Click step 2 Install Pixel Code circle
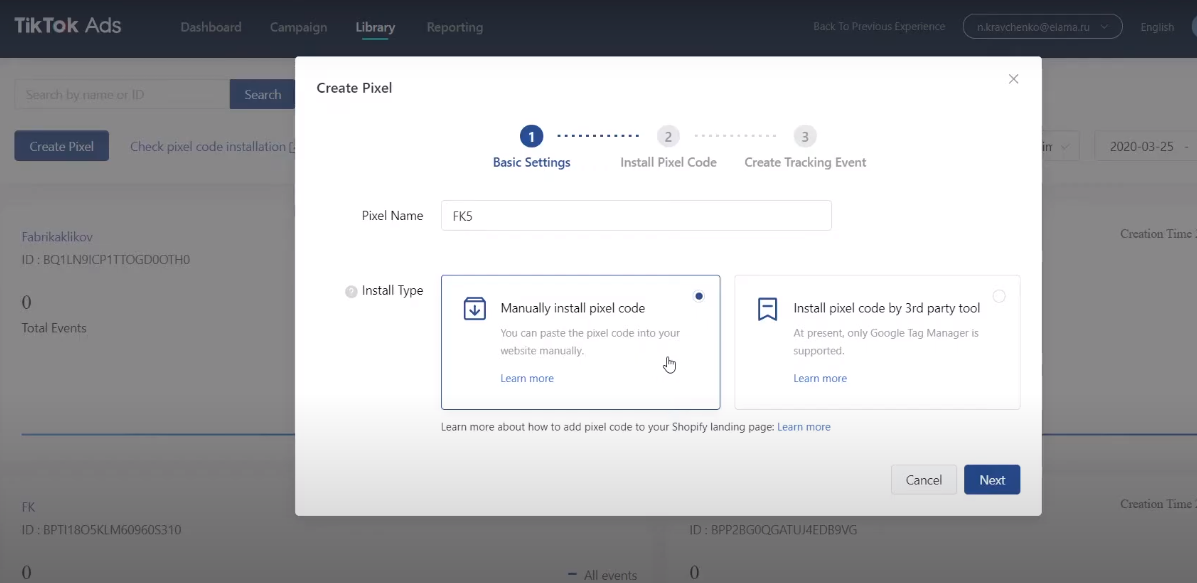Image resolution: width=1197 pixels, height=583 pixels. pyautogui.click(x=668, y=136)
